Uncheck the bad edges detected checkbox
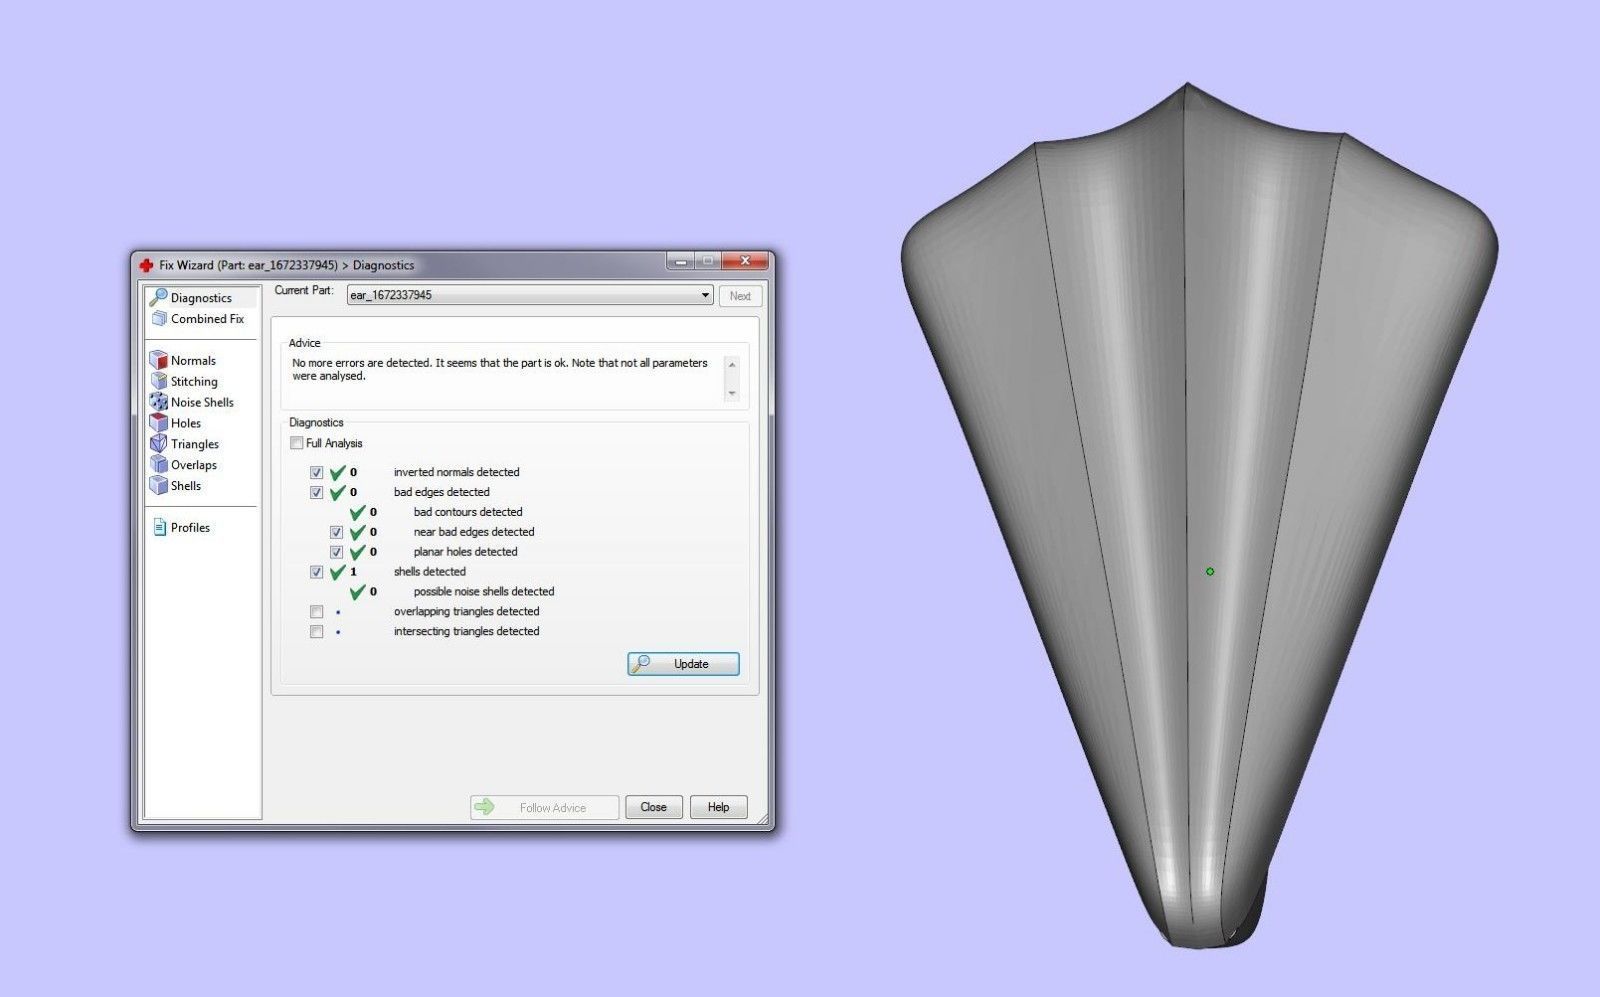This screenshot has width=1600, height=997. click(x=316, y=492)
